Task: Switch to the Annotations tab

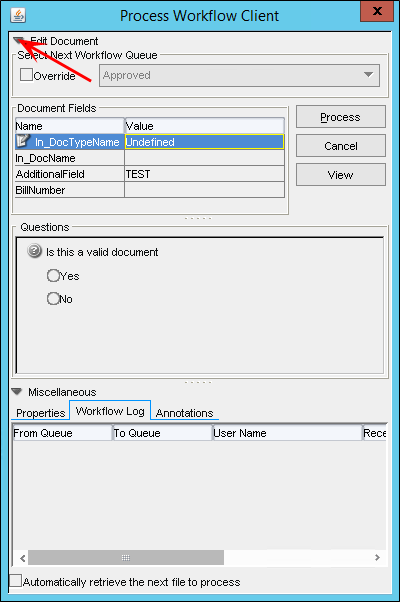Action: tap(184, 413)
